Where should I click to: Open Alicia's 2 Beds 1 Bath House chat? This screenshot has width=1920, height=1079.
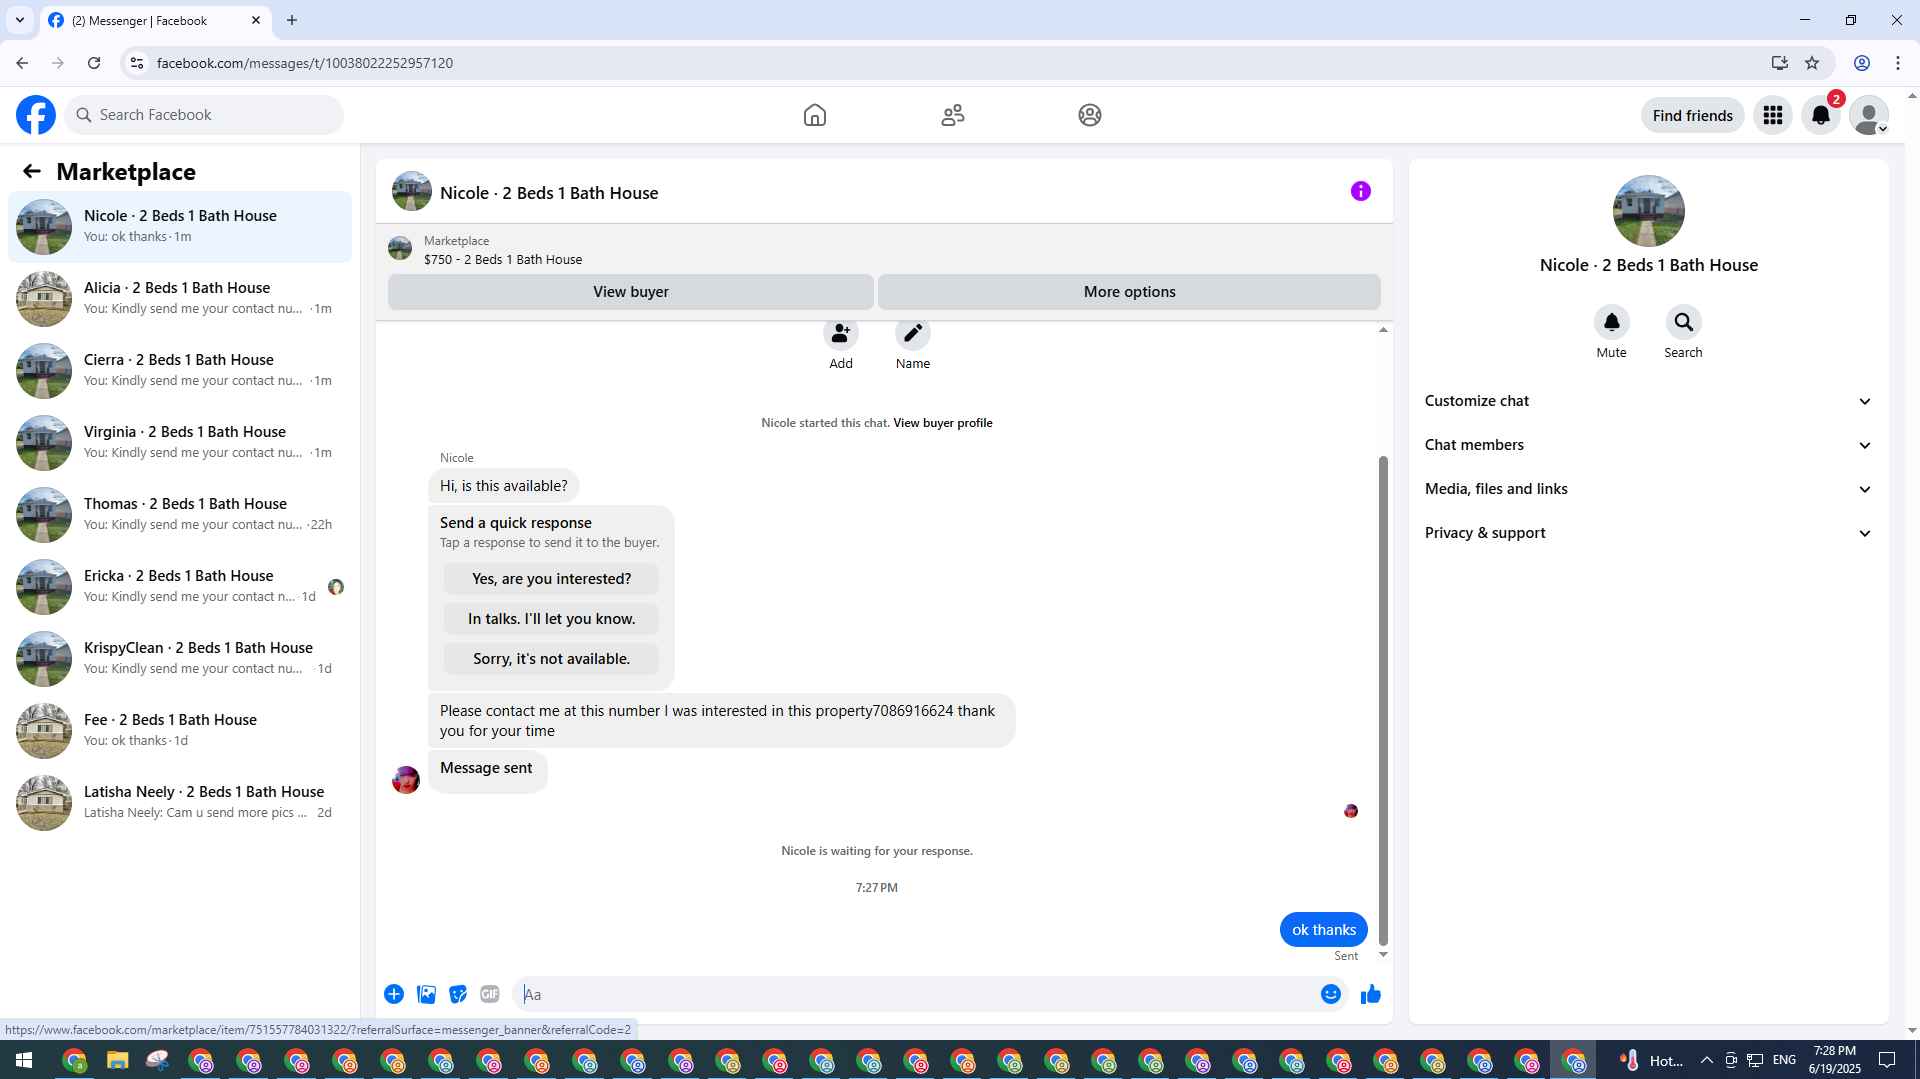pyautogui.click(x=180, y=299)
